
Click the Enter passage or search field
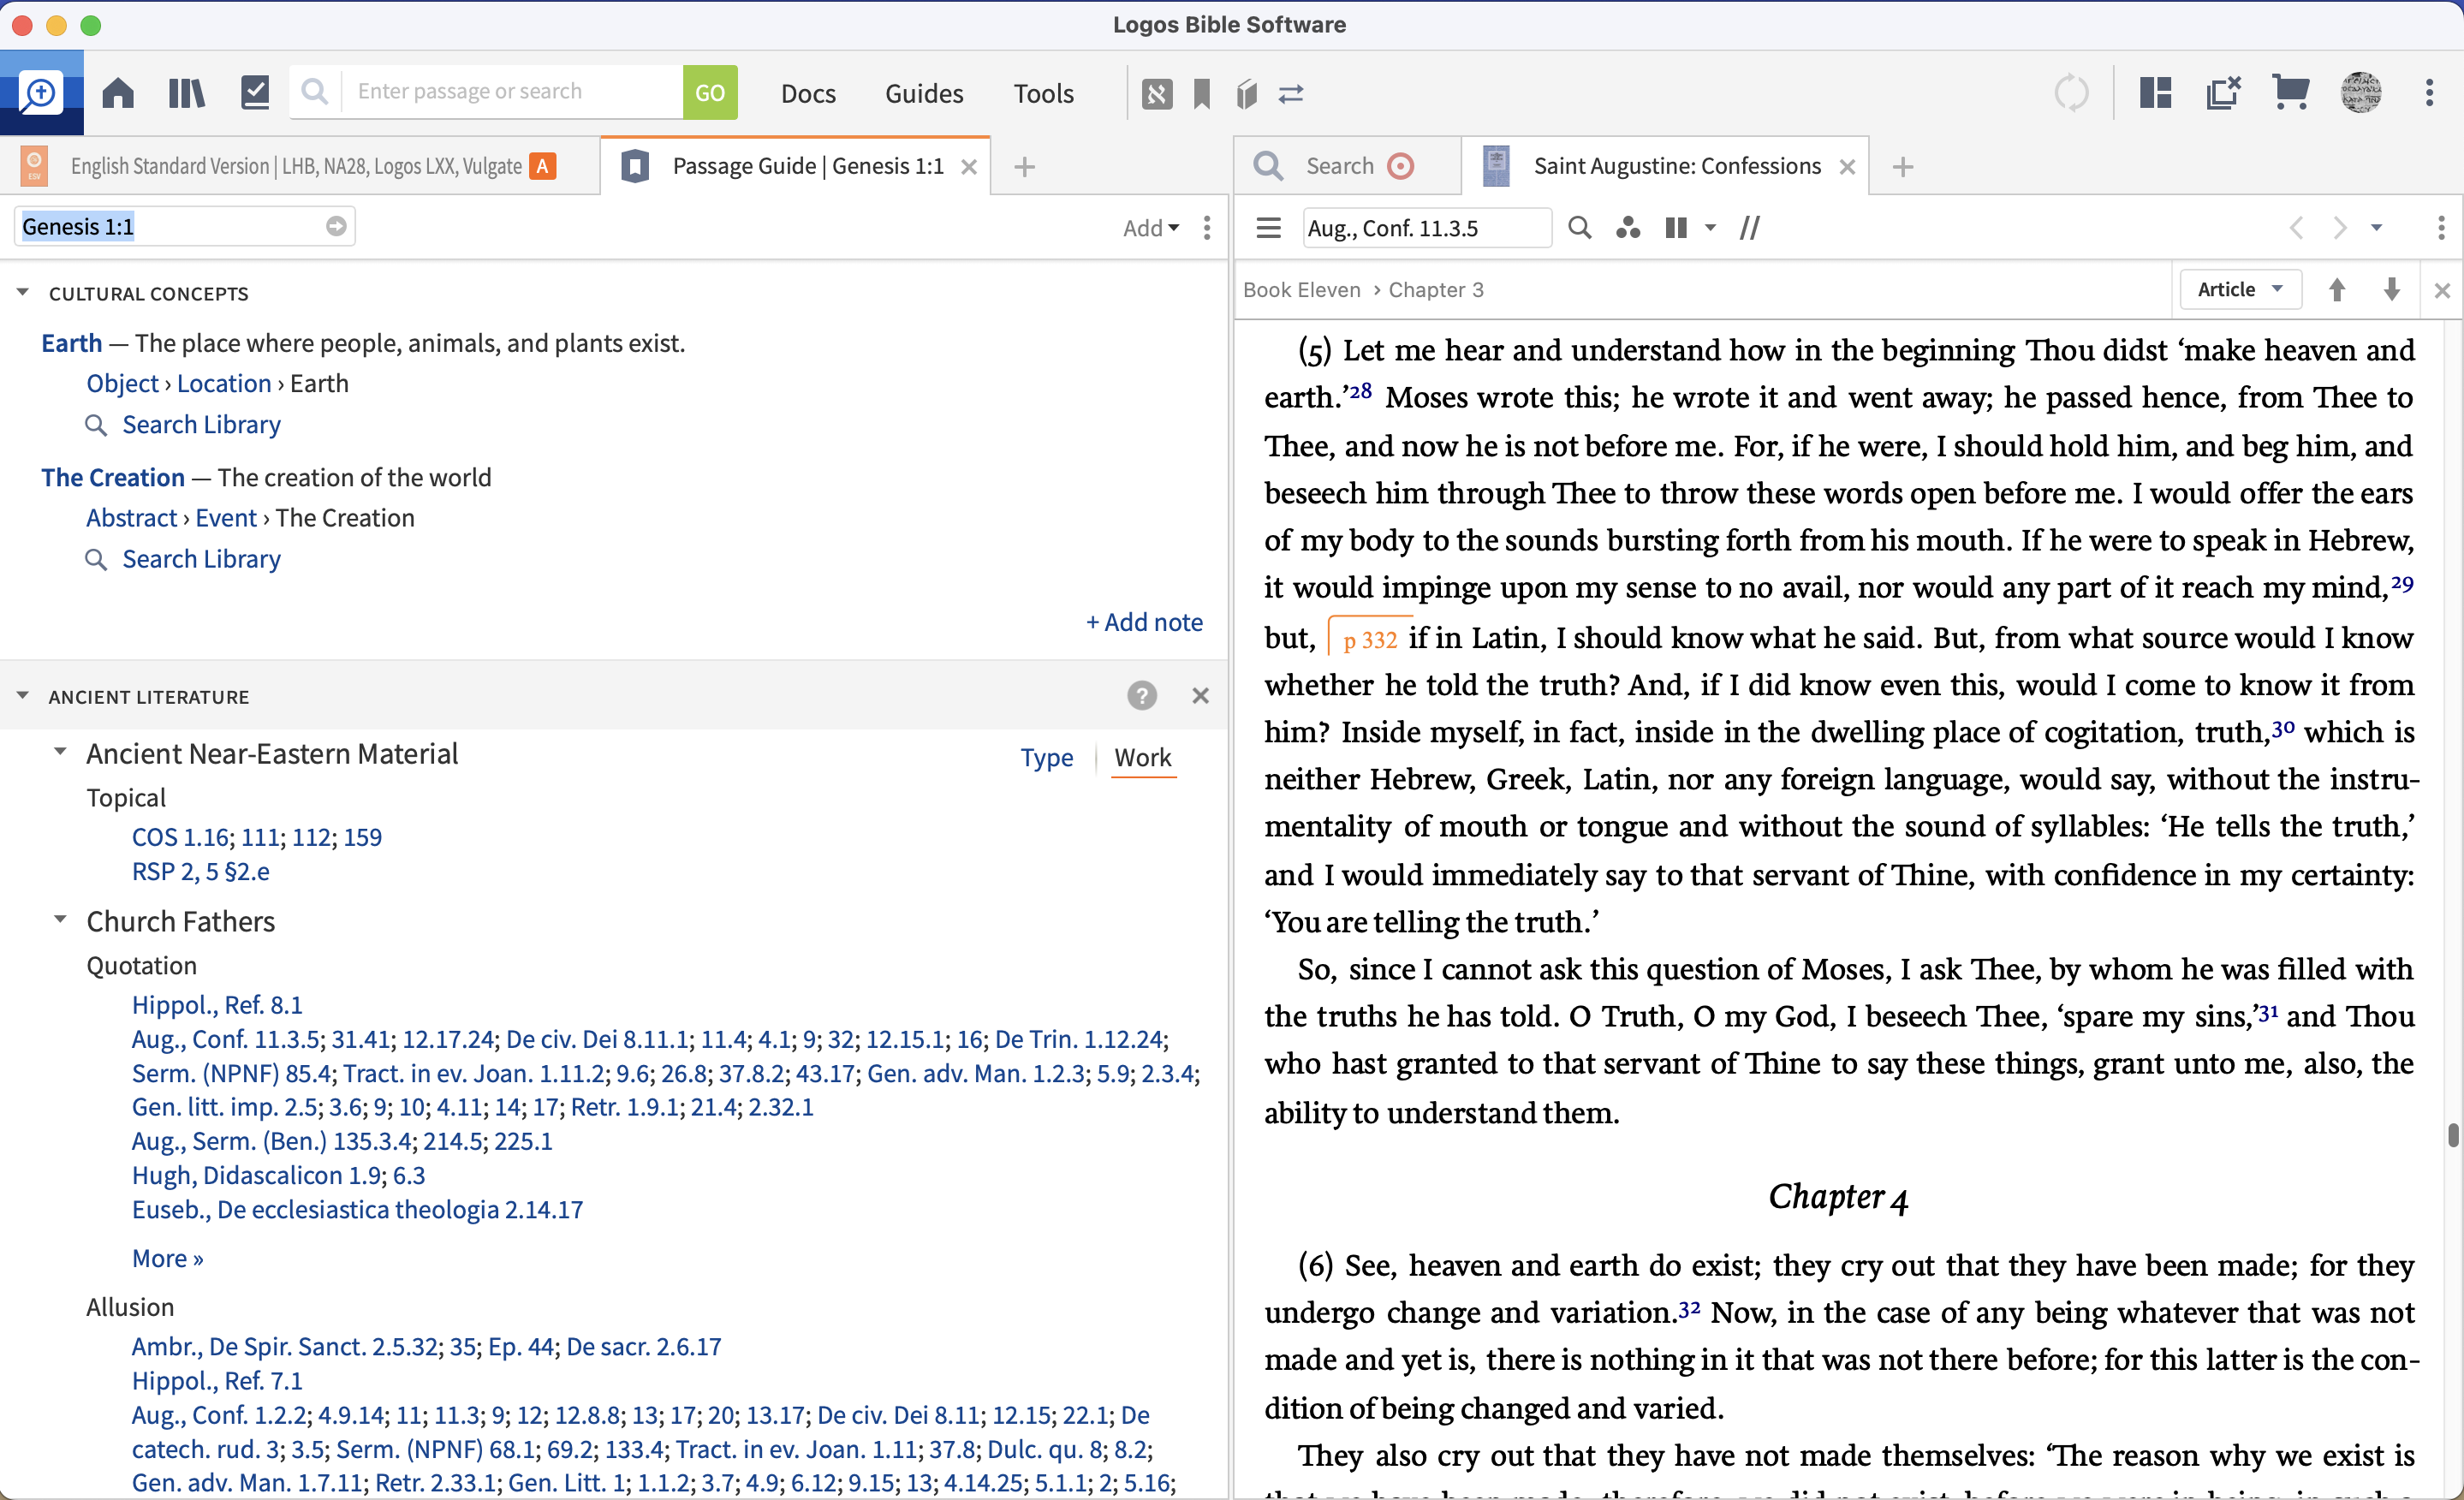[510, 92]
